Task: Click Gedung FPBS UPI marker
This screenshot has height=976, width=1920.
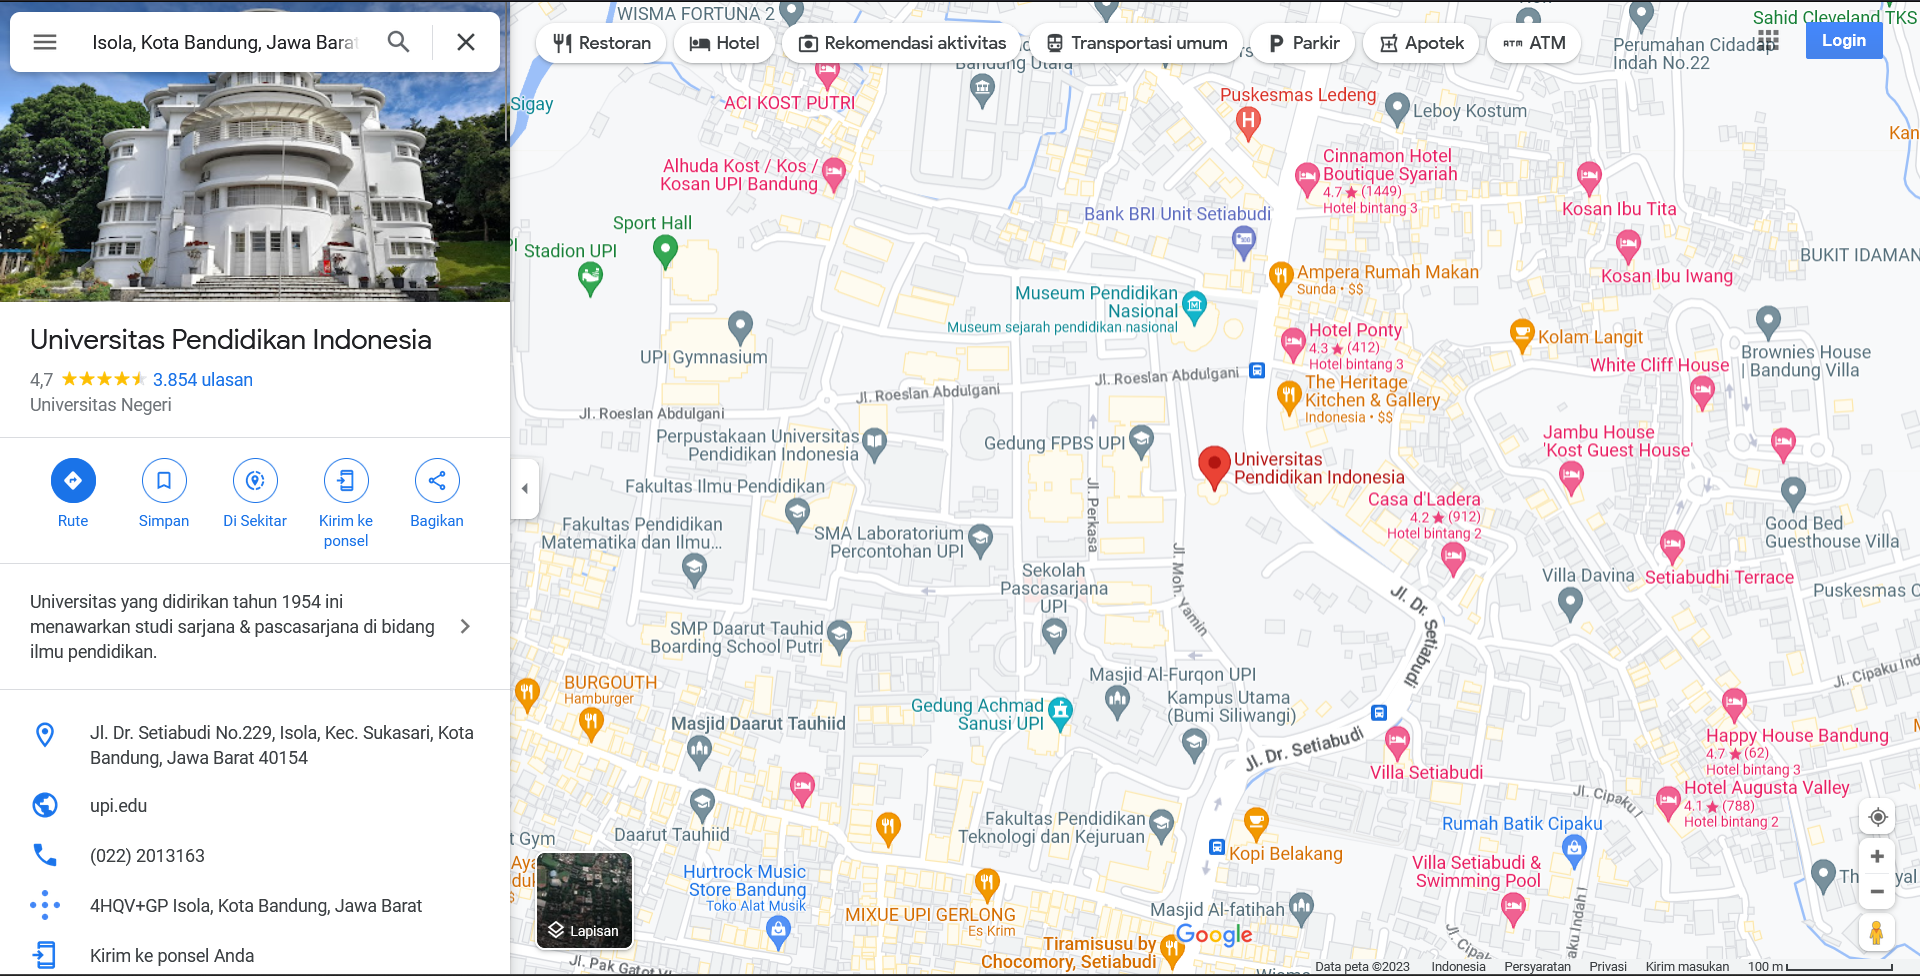Action: coord(1141,440)
